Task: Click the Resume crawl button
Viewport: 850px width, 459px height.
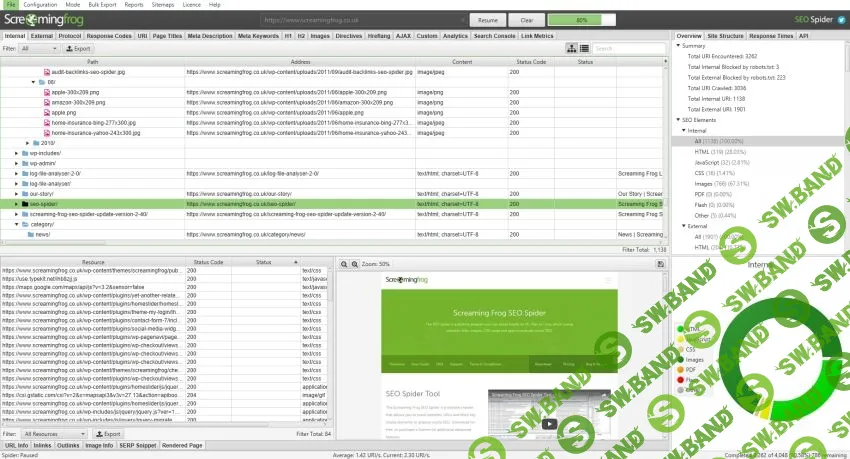Action: pyautogui.click(x=488, y=20)
